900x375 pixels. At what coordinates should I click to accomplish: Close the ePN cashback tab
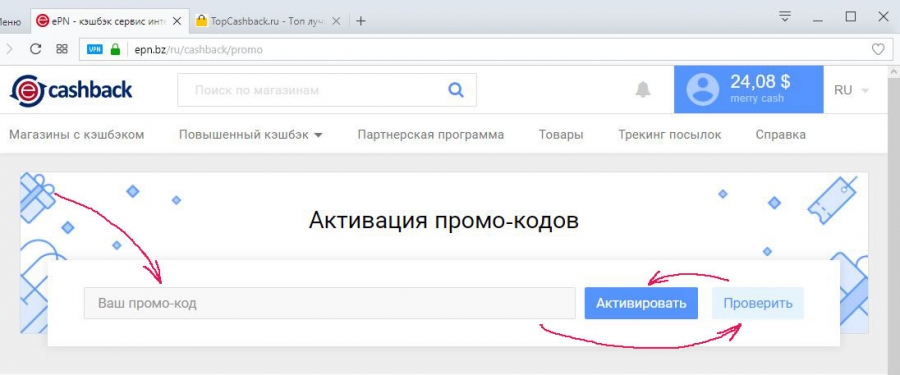tap(177, 21)
